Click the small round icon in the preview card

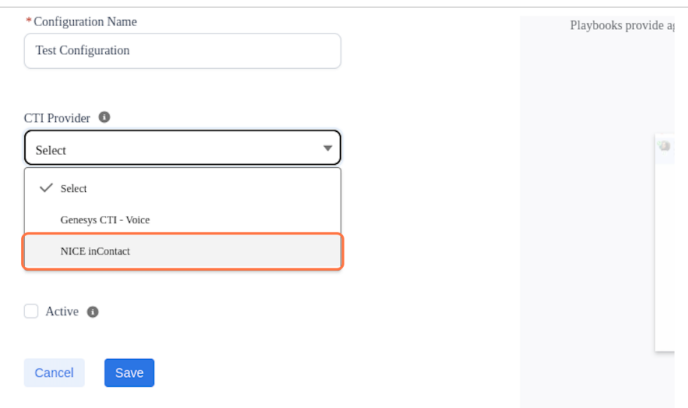[664, 146]
